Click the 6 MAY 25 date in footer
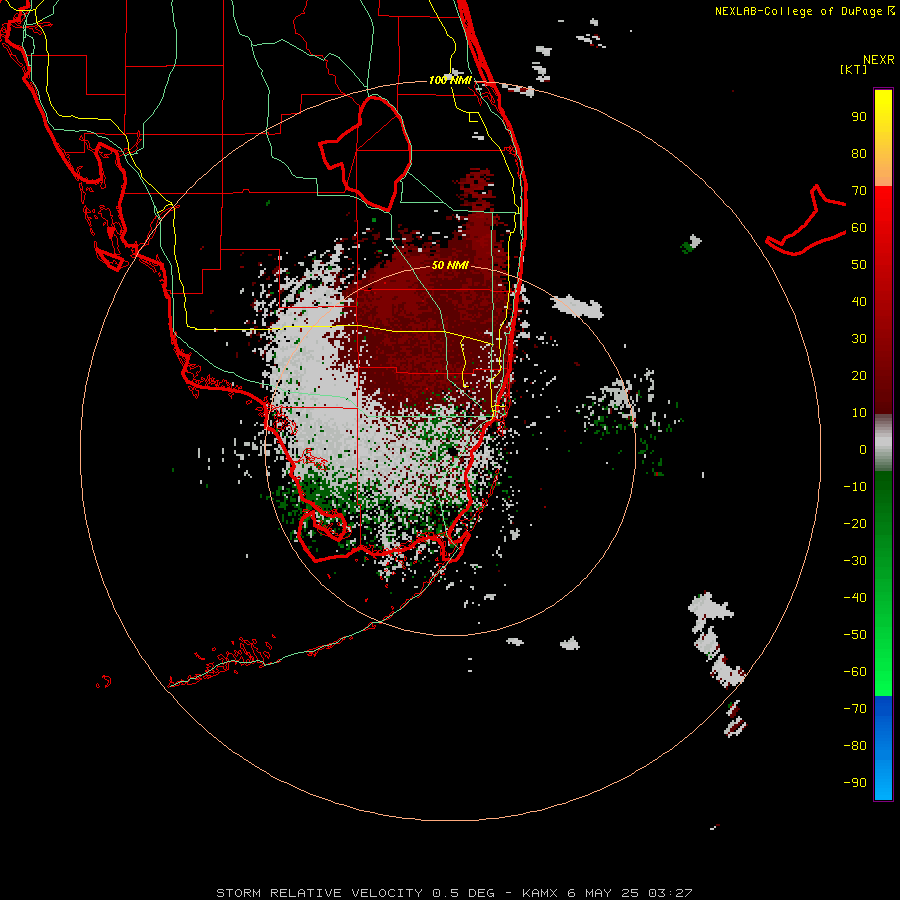Image resolution: width=900 pixels, height=900 pixels. click(x=604, y=893)
